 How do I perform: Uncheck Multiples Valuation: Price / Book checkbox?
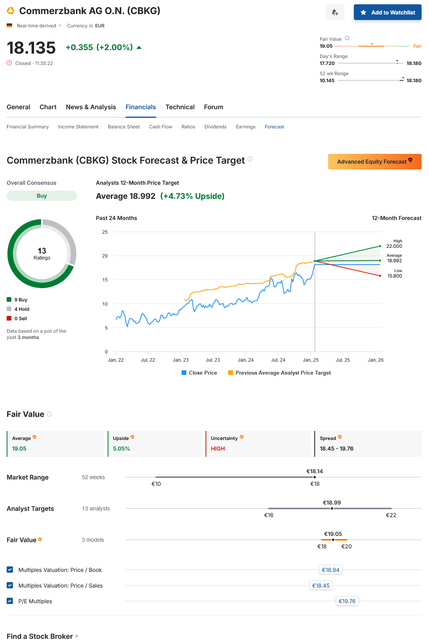(10, 569)
